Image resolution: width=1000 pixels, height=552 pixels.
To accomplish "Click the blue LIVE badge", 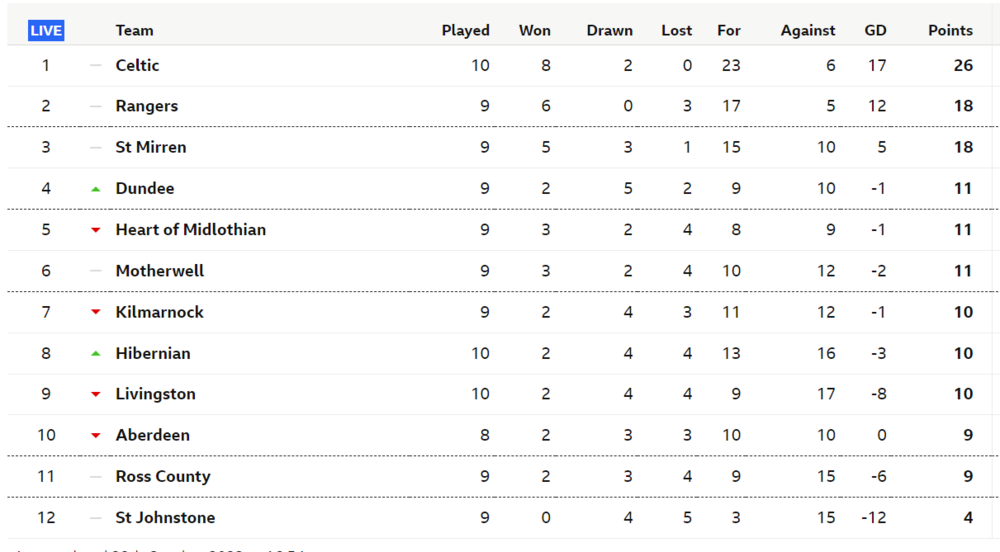I will [x=46, y=31].
